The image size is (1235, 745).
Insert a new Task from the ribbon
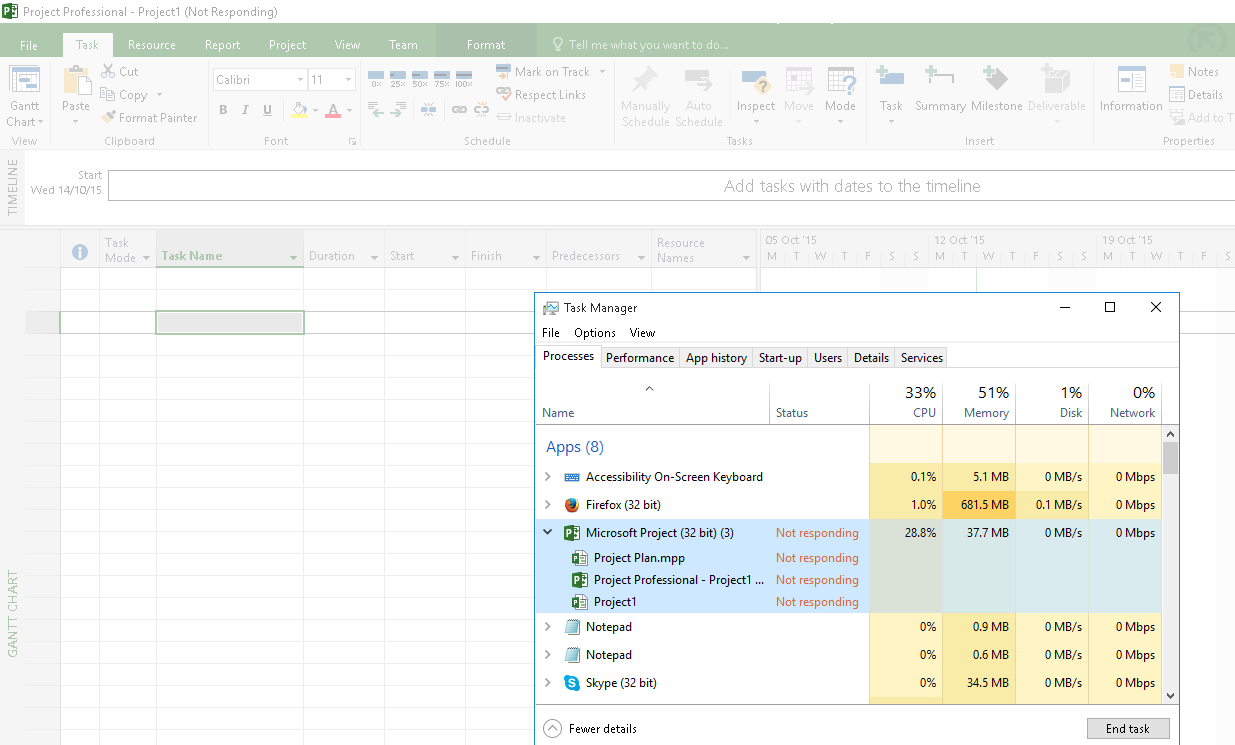(x=890, y=97)
